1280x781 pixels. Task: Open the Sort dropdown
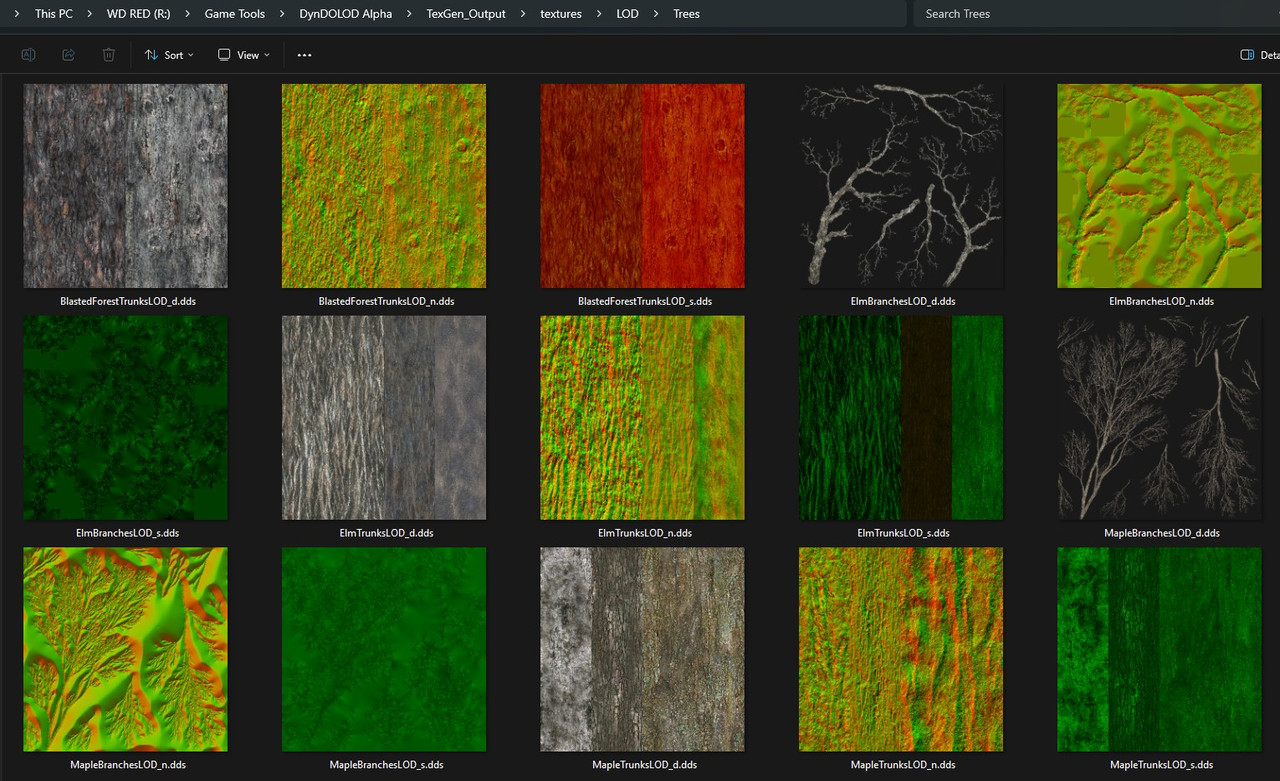coord(168,55)
